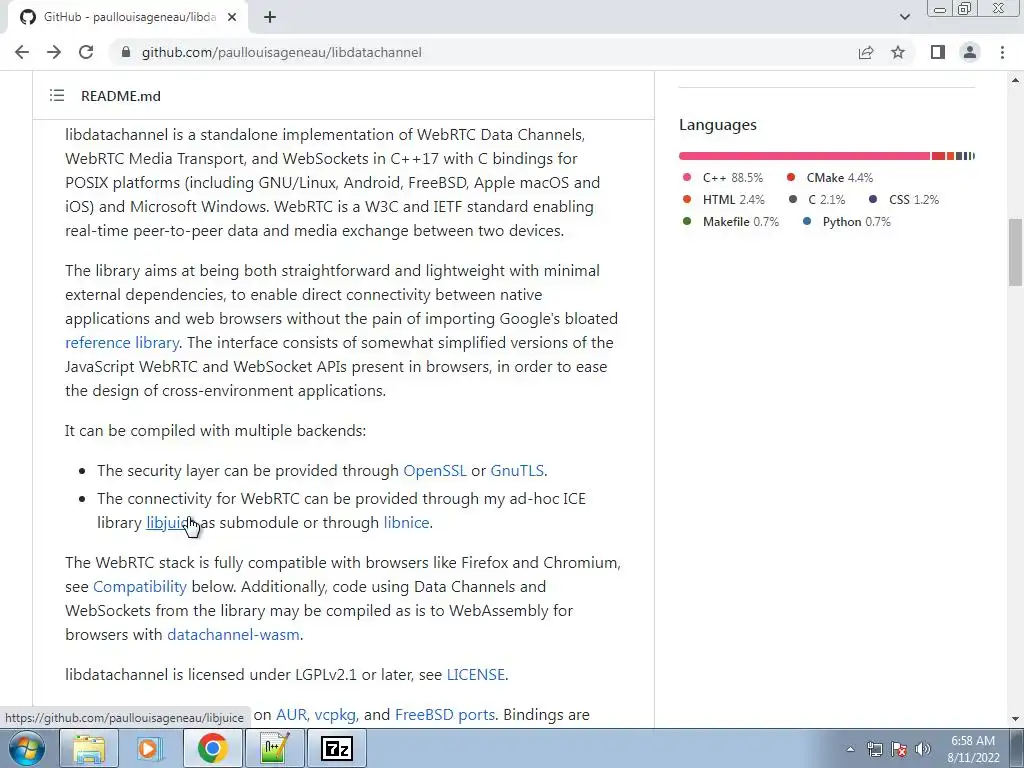Click the volume speaker tray icon

pyautogui.click(x=923, y=749)
